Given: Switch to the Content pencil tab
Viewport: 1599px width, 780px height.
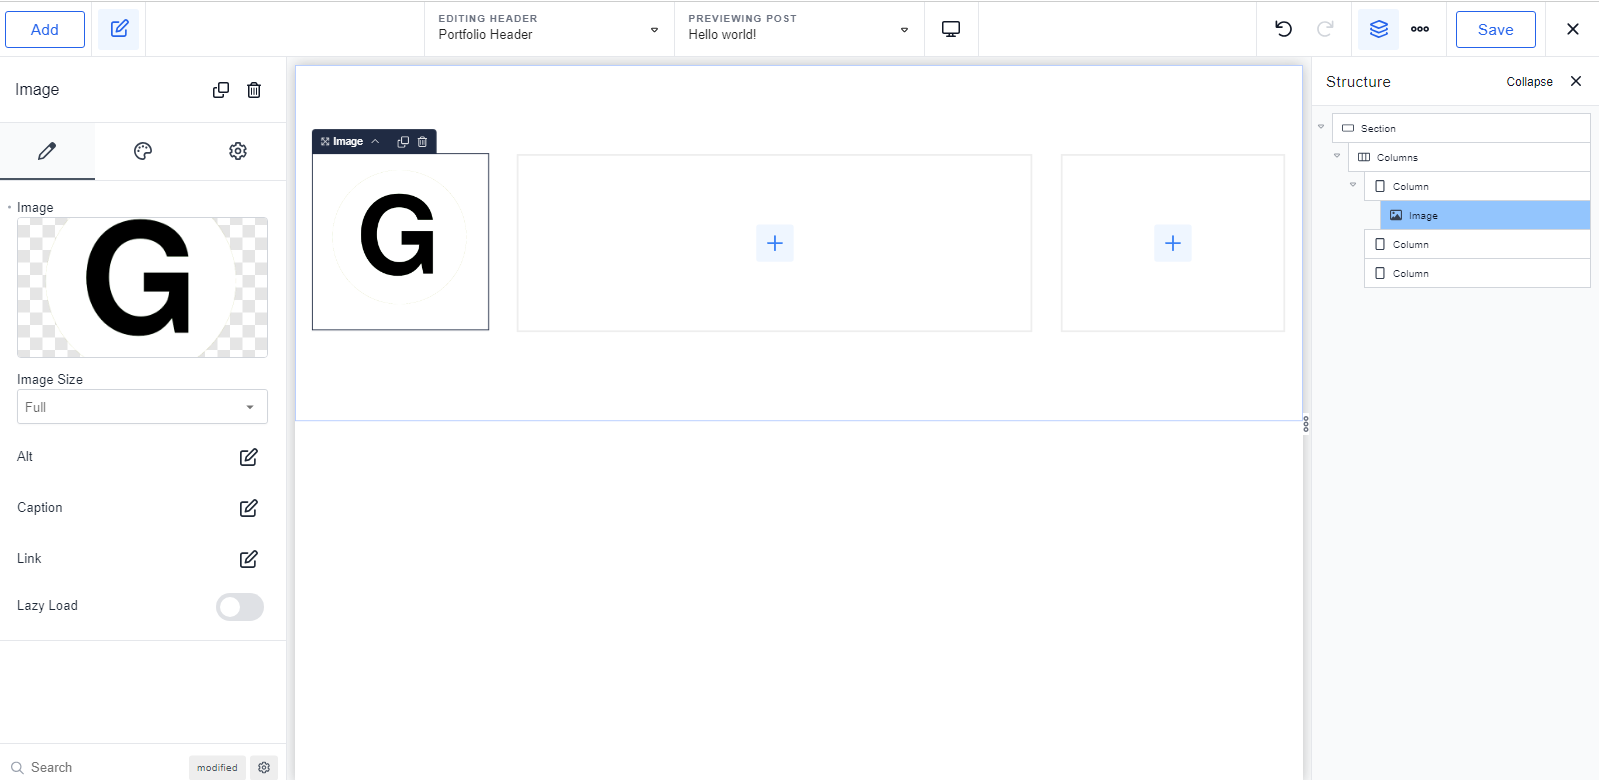Looking at the screenshot, I should [x=47, y=151].
